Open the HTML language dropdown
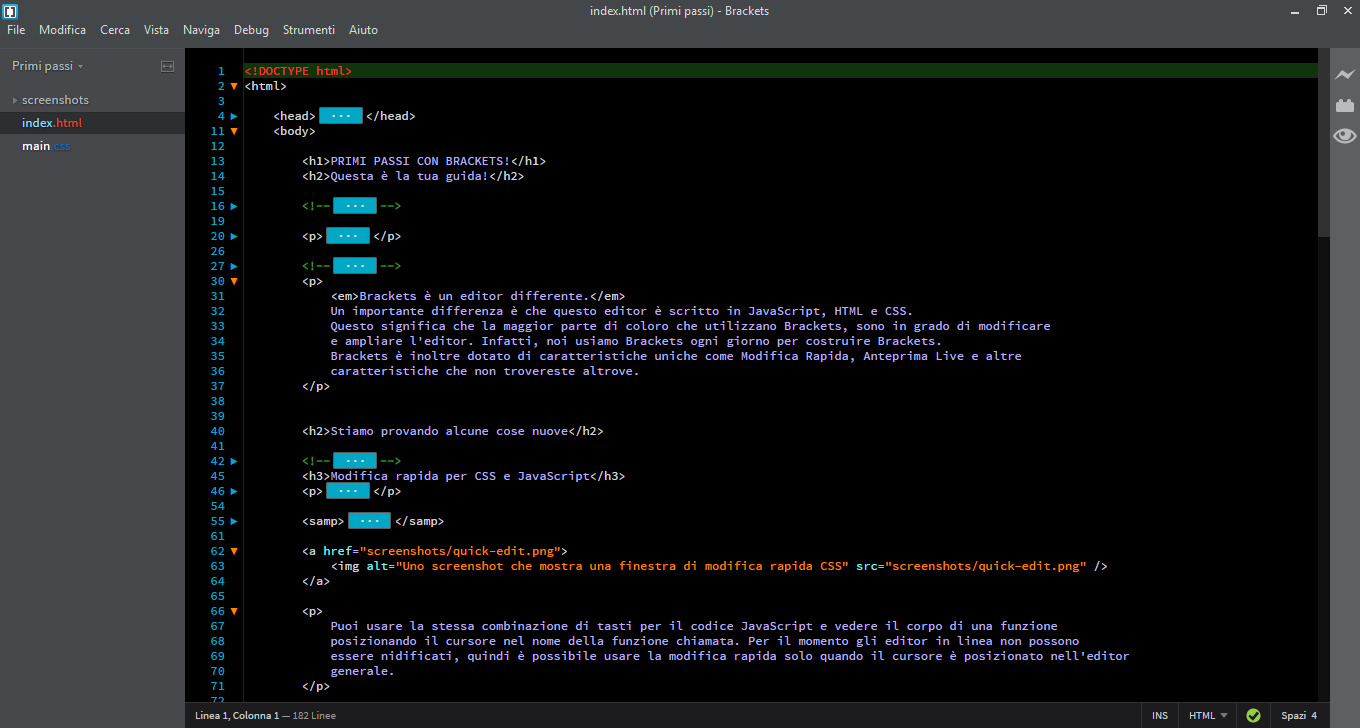1360x728 pixels. [x=1208, y=716]
